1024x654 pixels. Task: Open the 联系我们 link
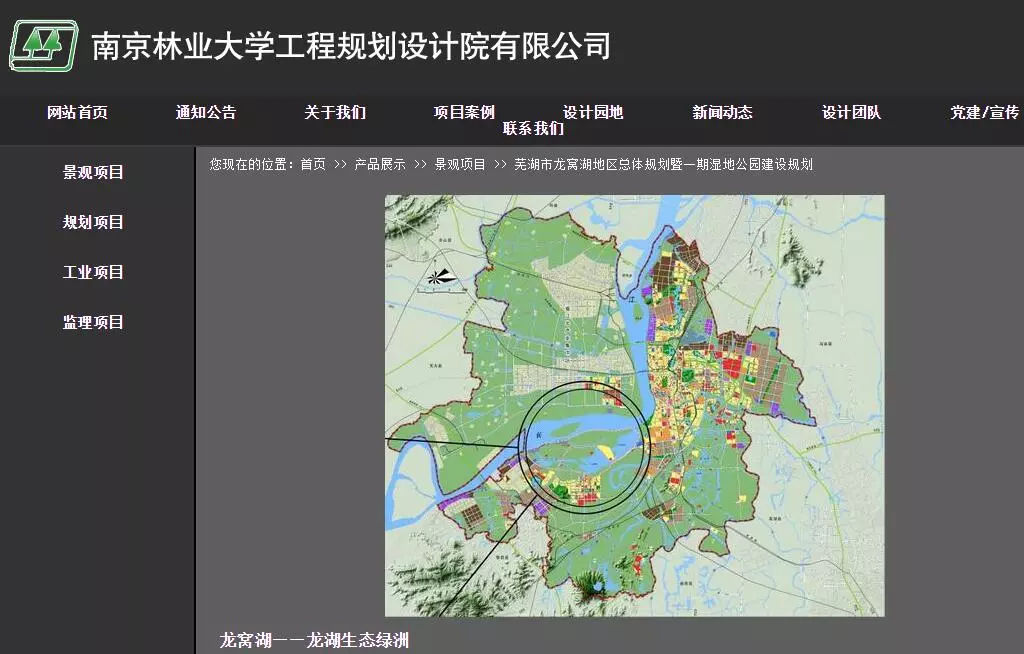pyautogui.click(x=533, y=129)
